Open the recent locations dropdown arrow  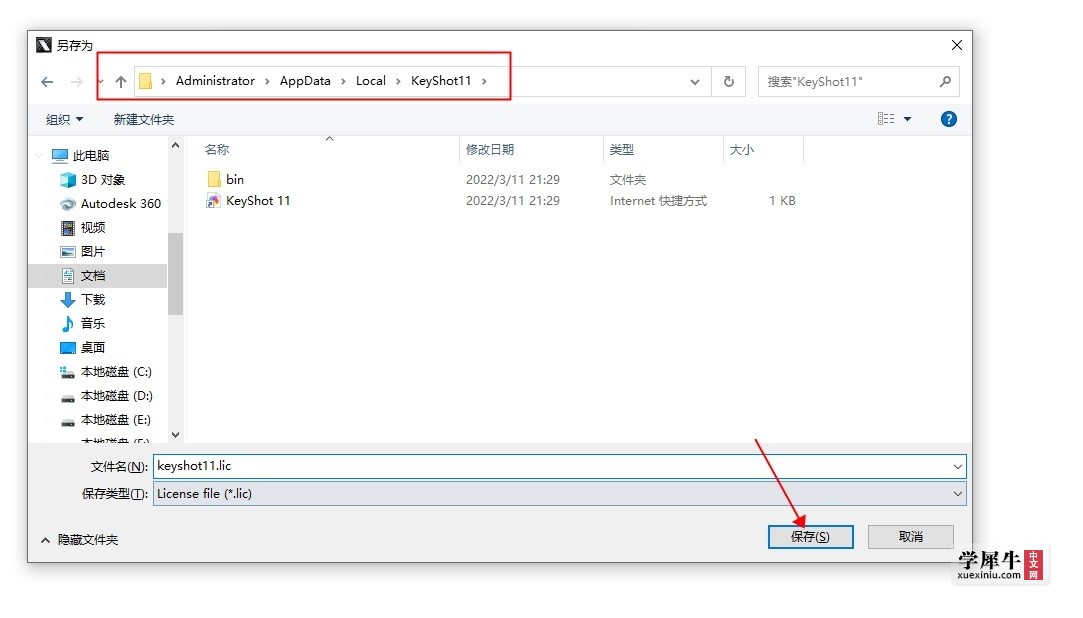pos(101,82)
